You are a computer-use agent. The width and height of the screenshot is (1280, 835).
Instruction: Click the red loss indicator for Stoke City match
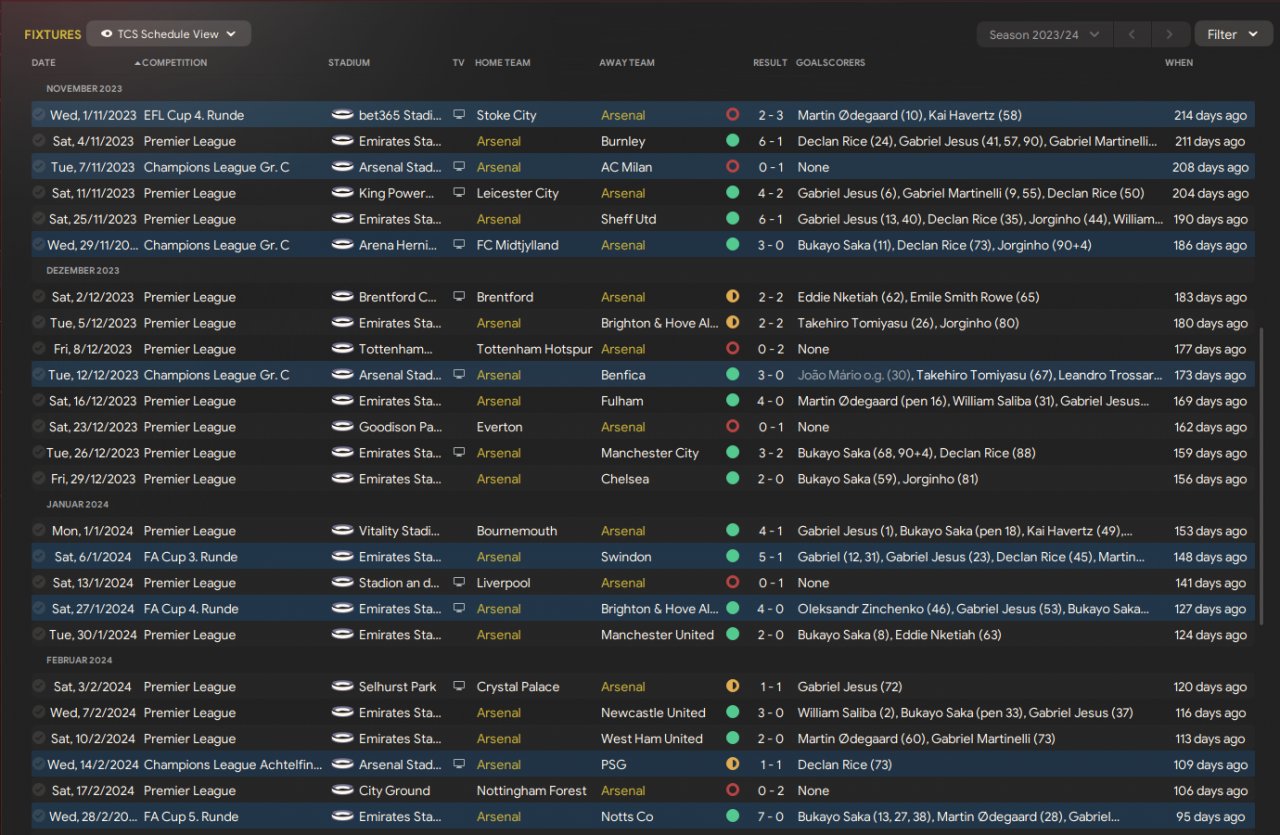coord(733,115)
